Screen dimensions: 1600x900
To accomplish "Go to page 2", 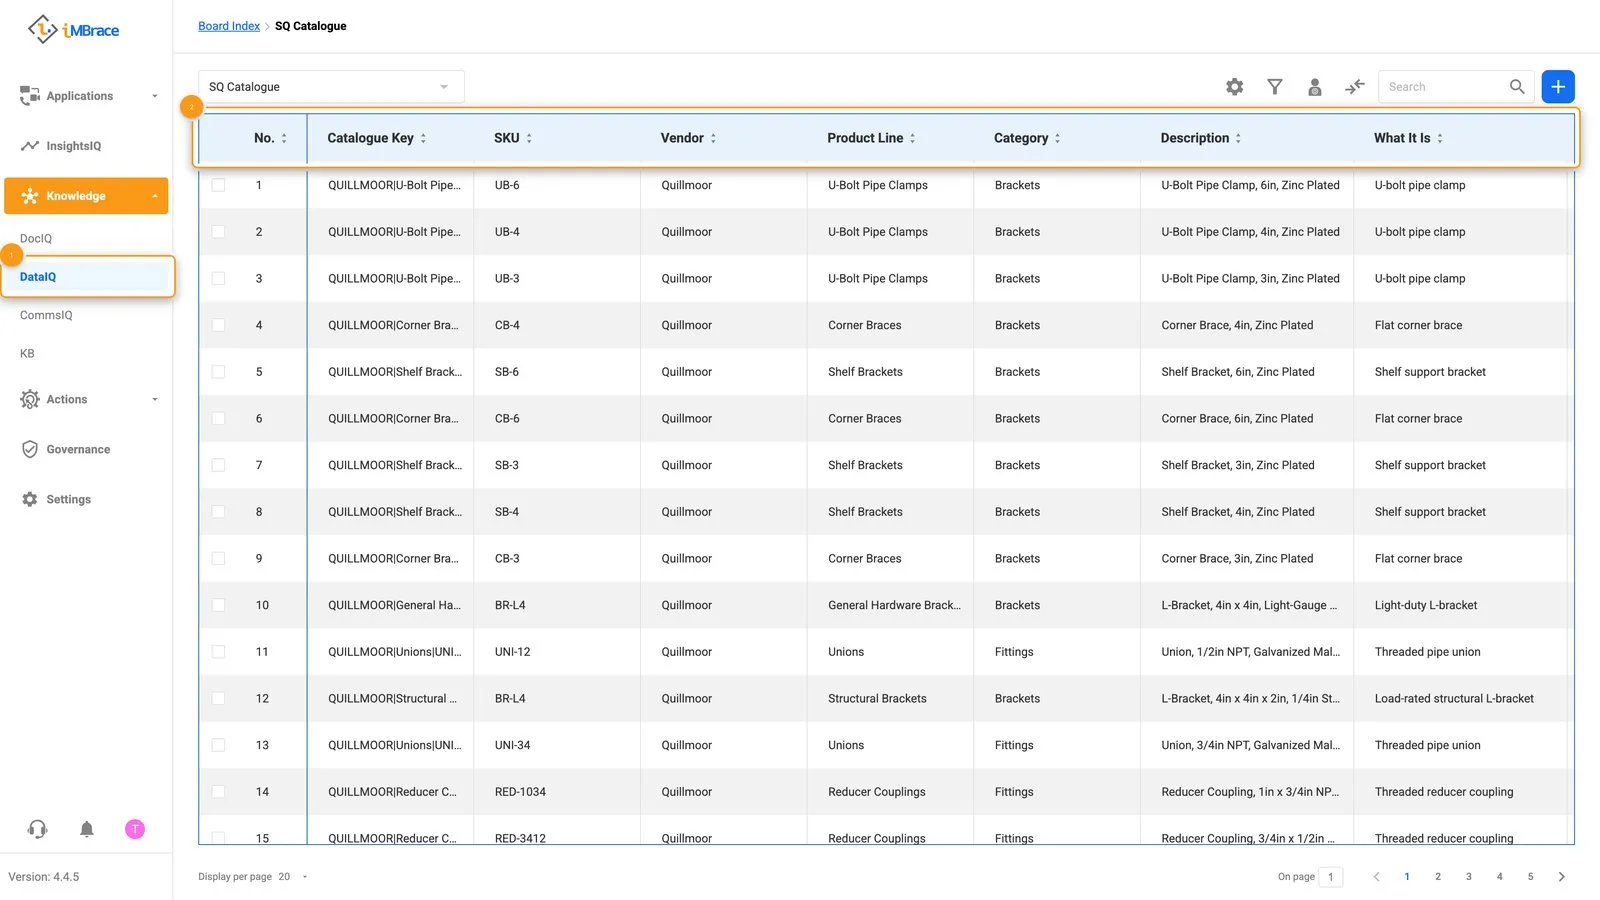I will click(1438, 877).
